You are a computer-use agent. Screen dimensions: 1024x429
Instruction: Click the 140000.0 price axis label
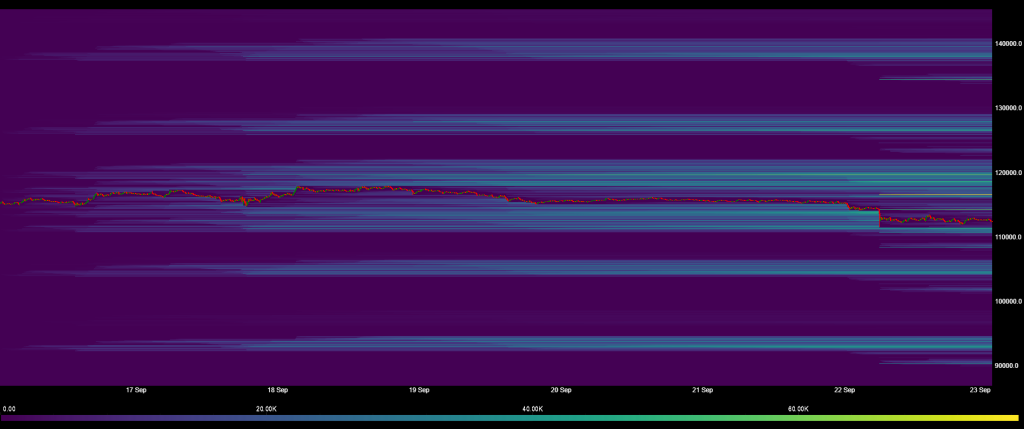pos(1007,44)
